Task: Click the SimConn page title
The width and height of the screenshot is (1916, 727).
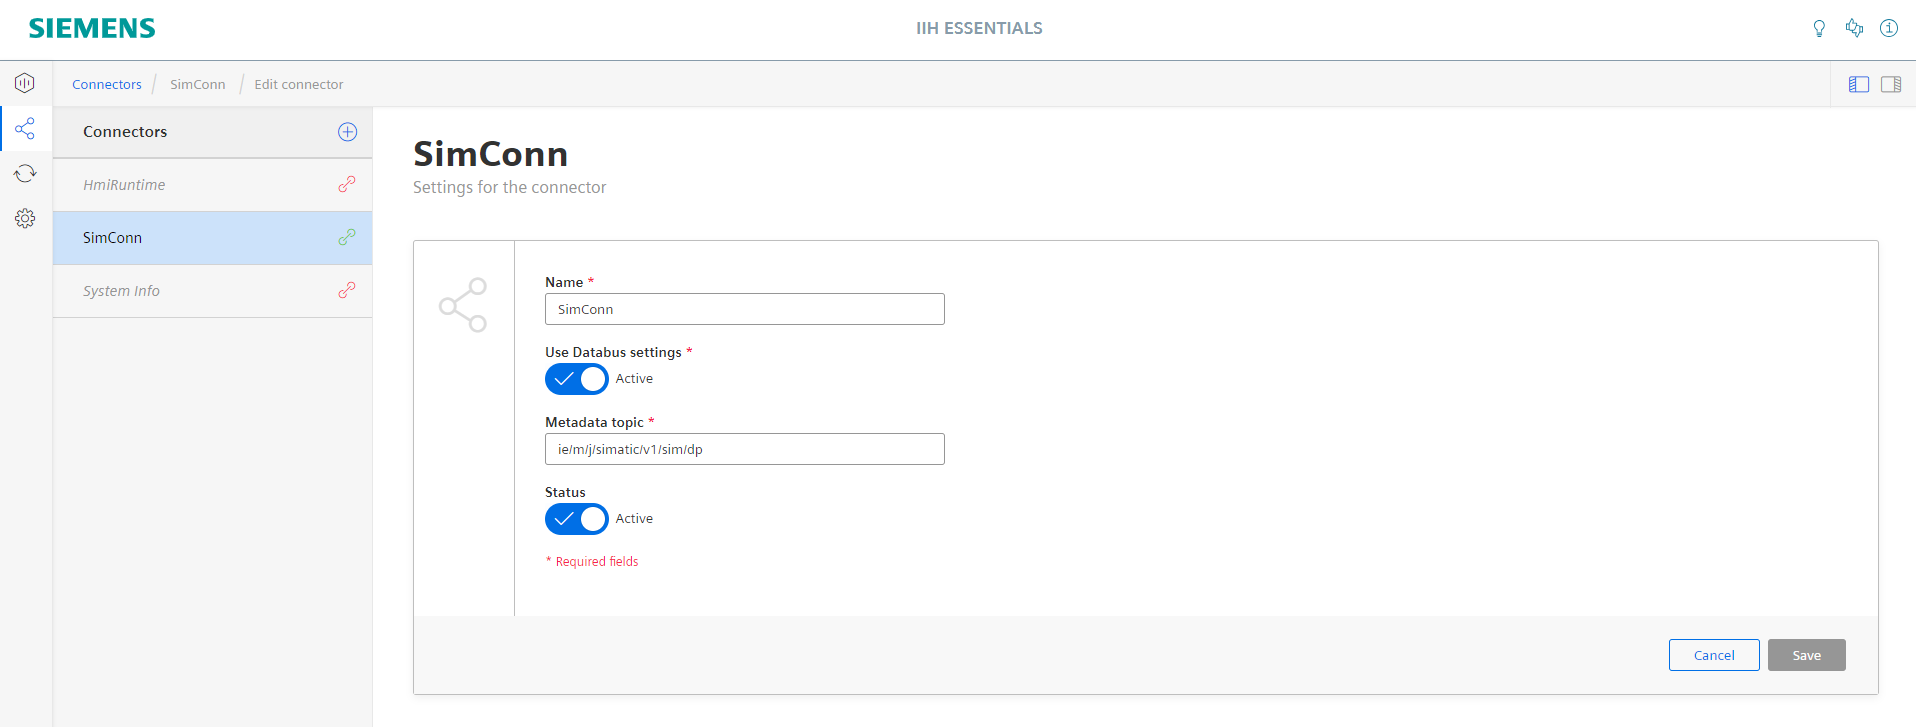Action: click(491, 154)
